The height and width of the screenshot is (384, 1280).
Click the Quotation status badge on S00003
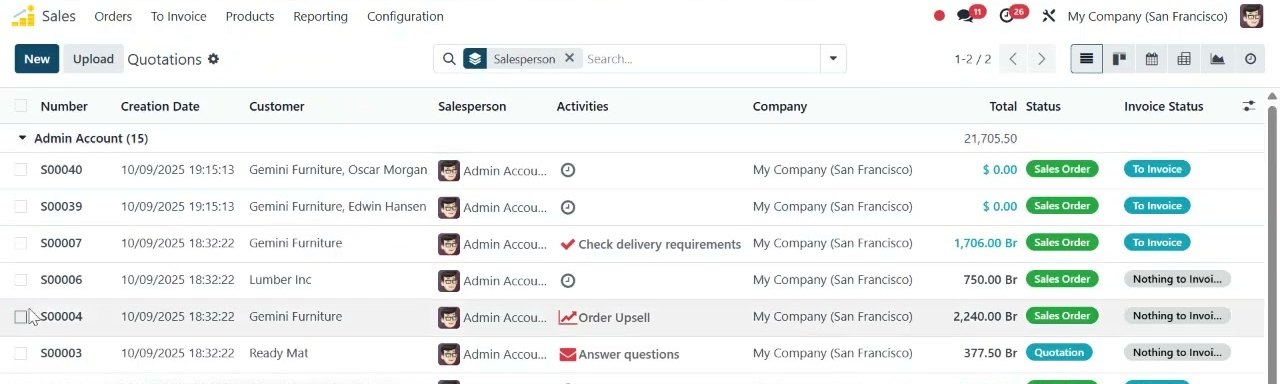click(x=1059, y=352)
